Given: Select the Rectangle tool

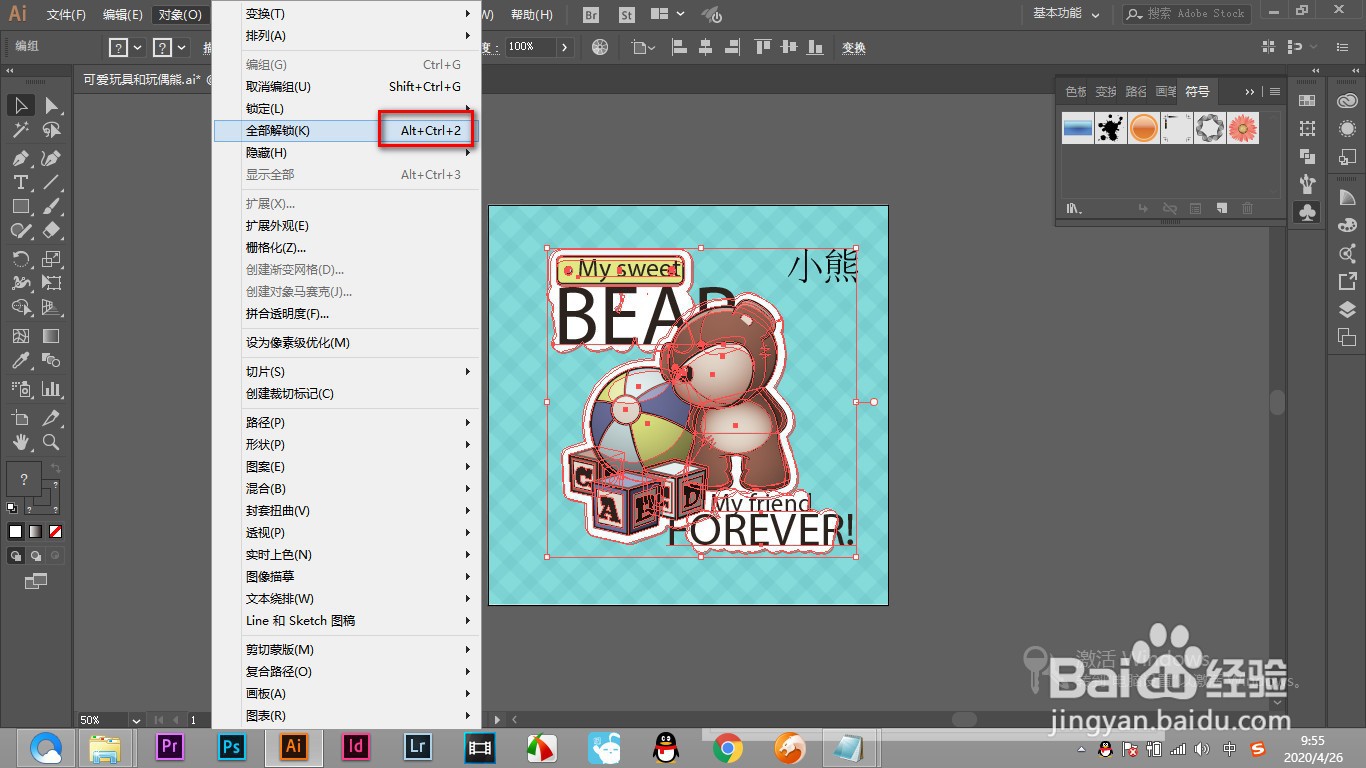Looking at the screenshot, I should click(21, 206).
